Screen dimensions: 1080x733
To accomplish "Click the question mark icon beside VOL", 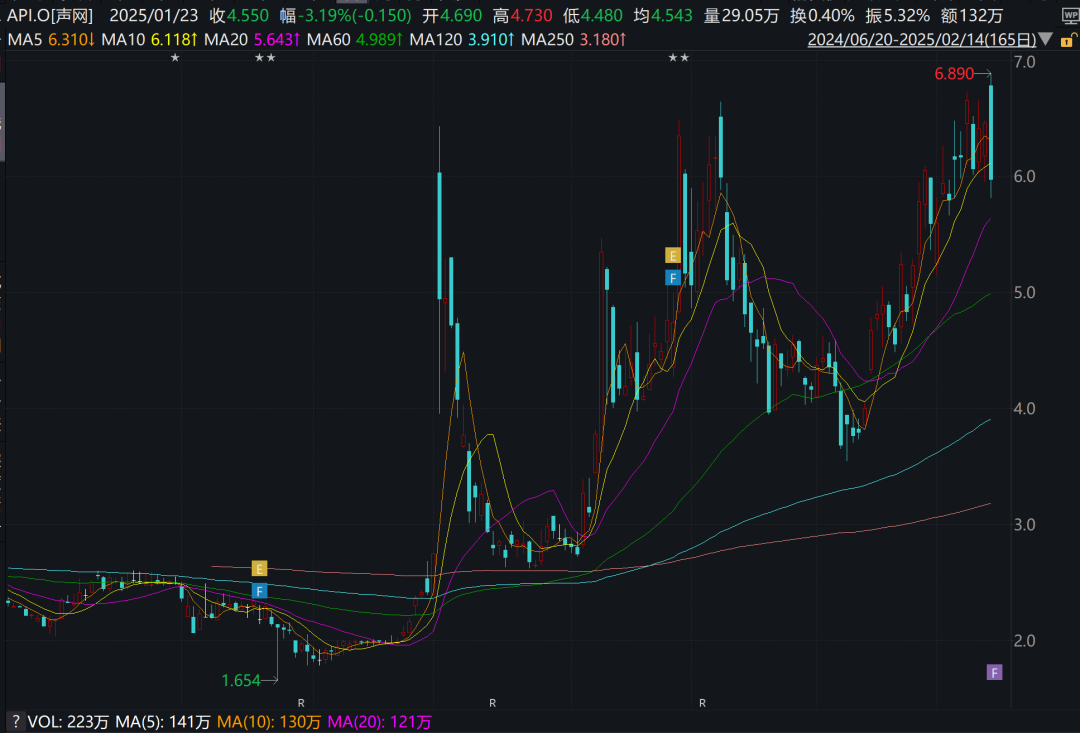I will 15,721.
